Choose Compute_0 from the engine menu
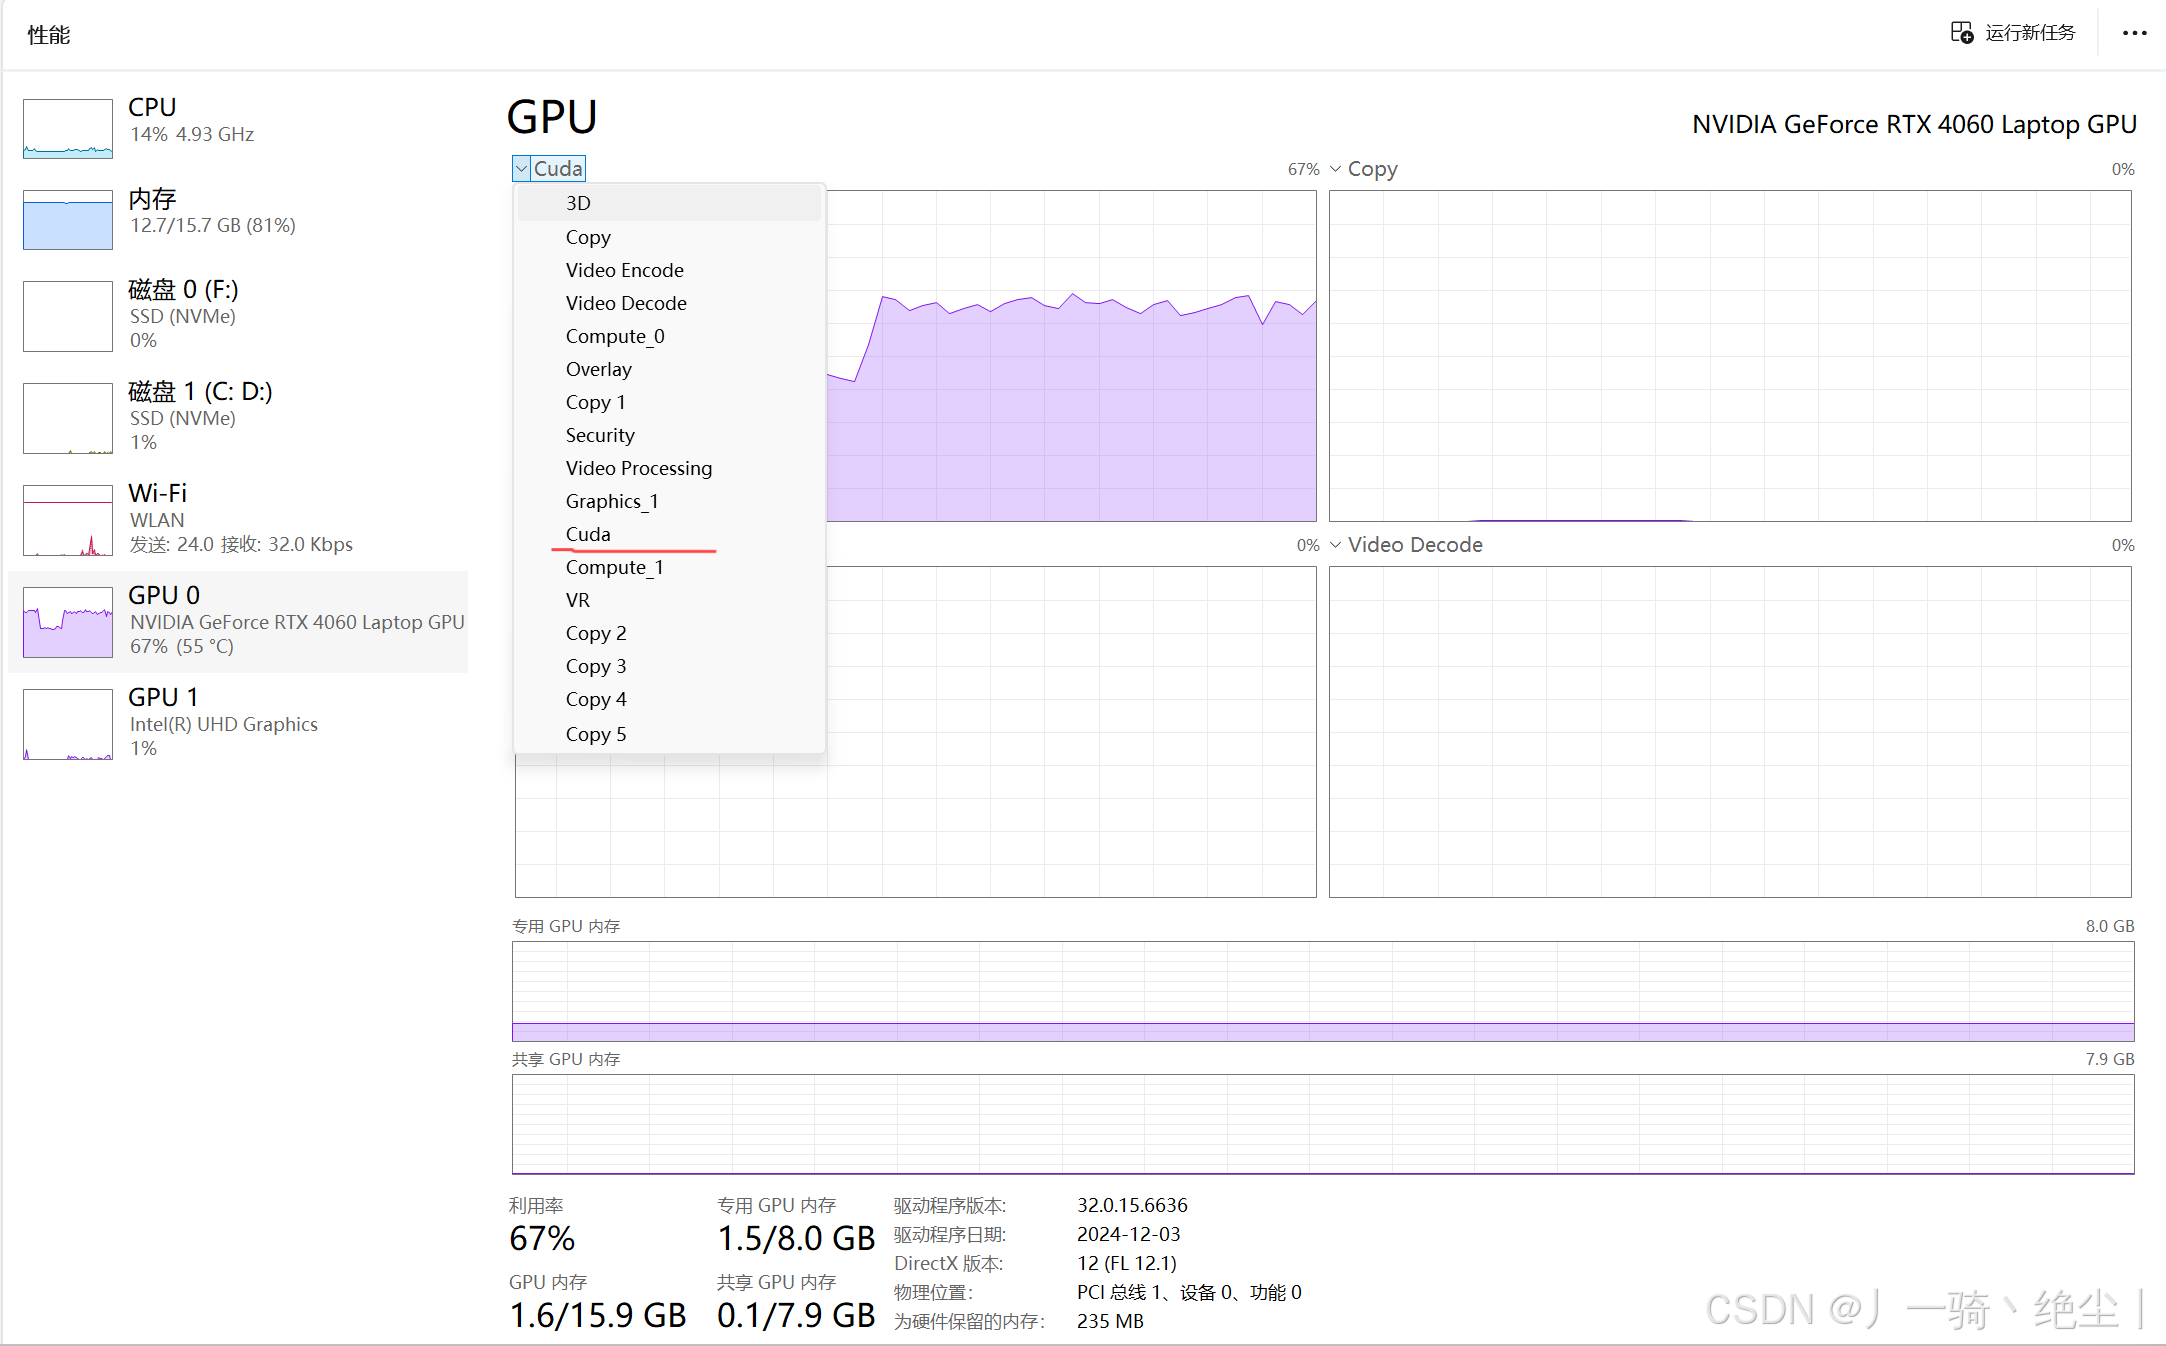Screen dimensions: 2166x1346 (x=615, y=335)
